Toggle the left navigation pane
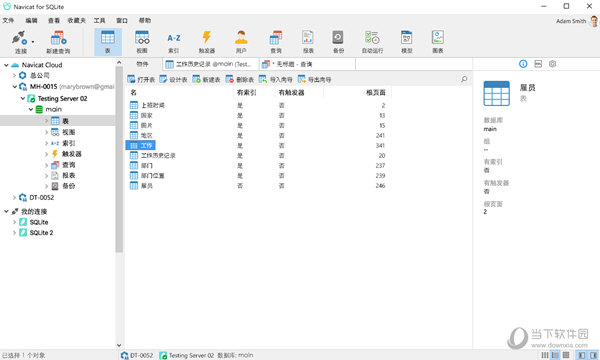The width and height of the screenshot is (600, 360). tap(581, 355)
